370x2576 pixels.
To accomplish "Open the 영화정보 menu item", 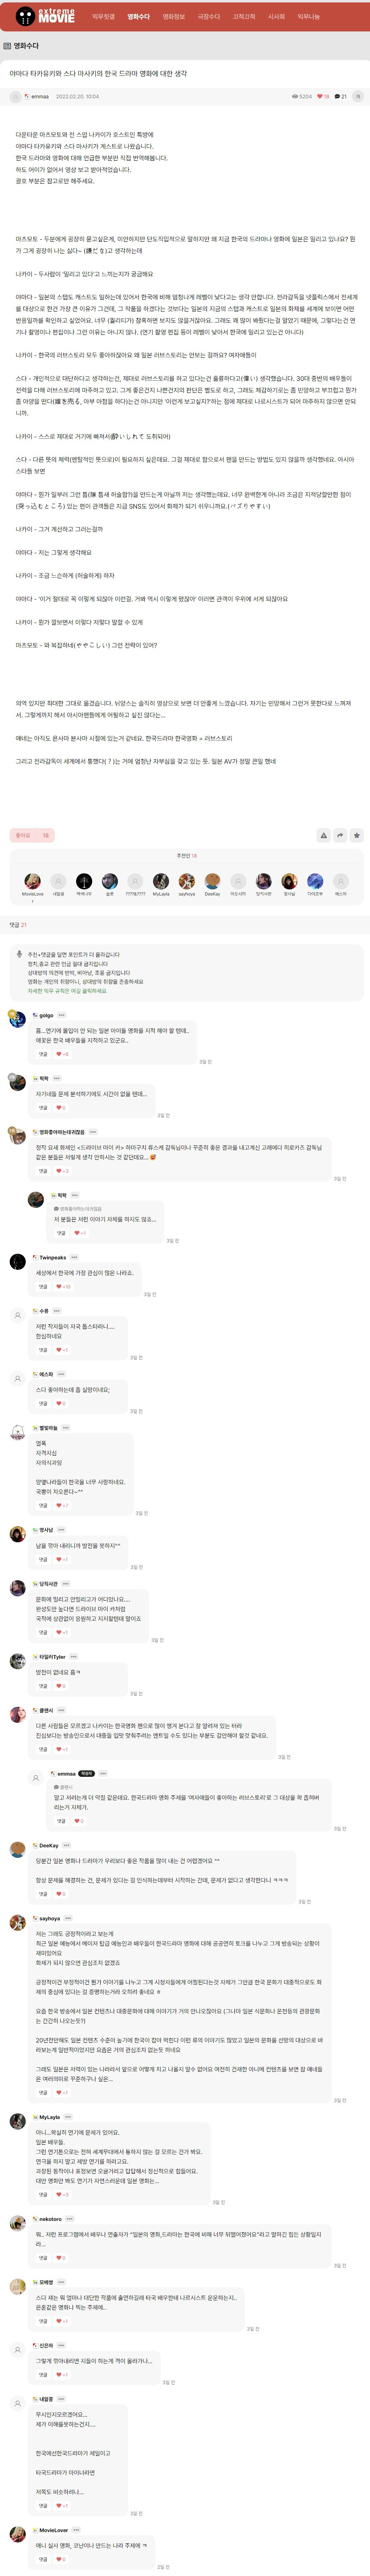I will (174, 16).
